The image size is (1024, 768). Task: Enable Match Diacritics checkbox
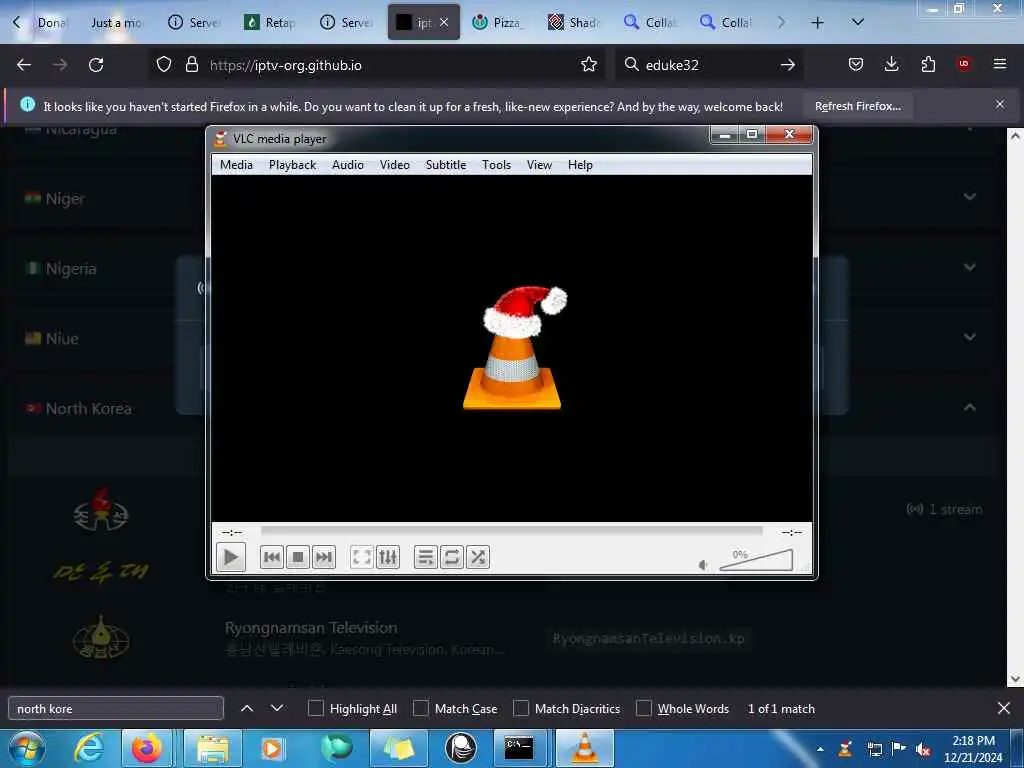coord(520,708)
